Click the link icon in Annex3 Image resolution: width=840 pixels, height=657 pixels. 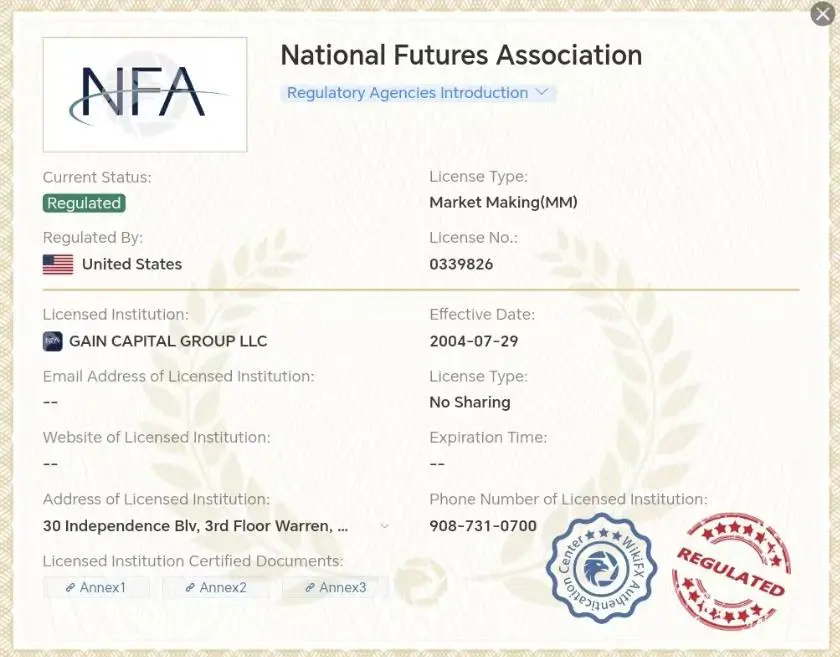coord(309,588)
